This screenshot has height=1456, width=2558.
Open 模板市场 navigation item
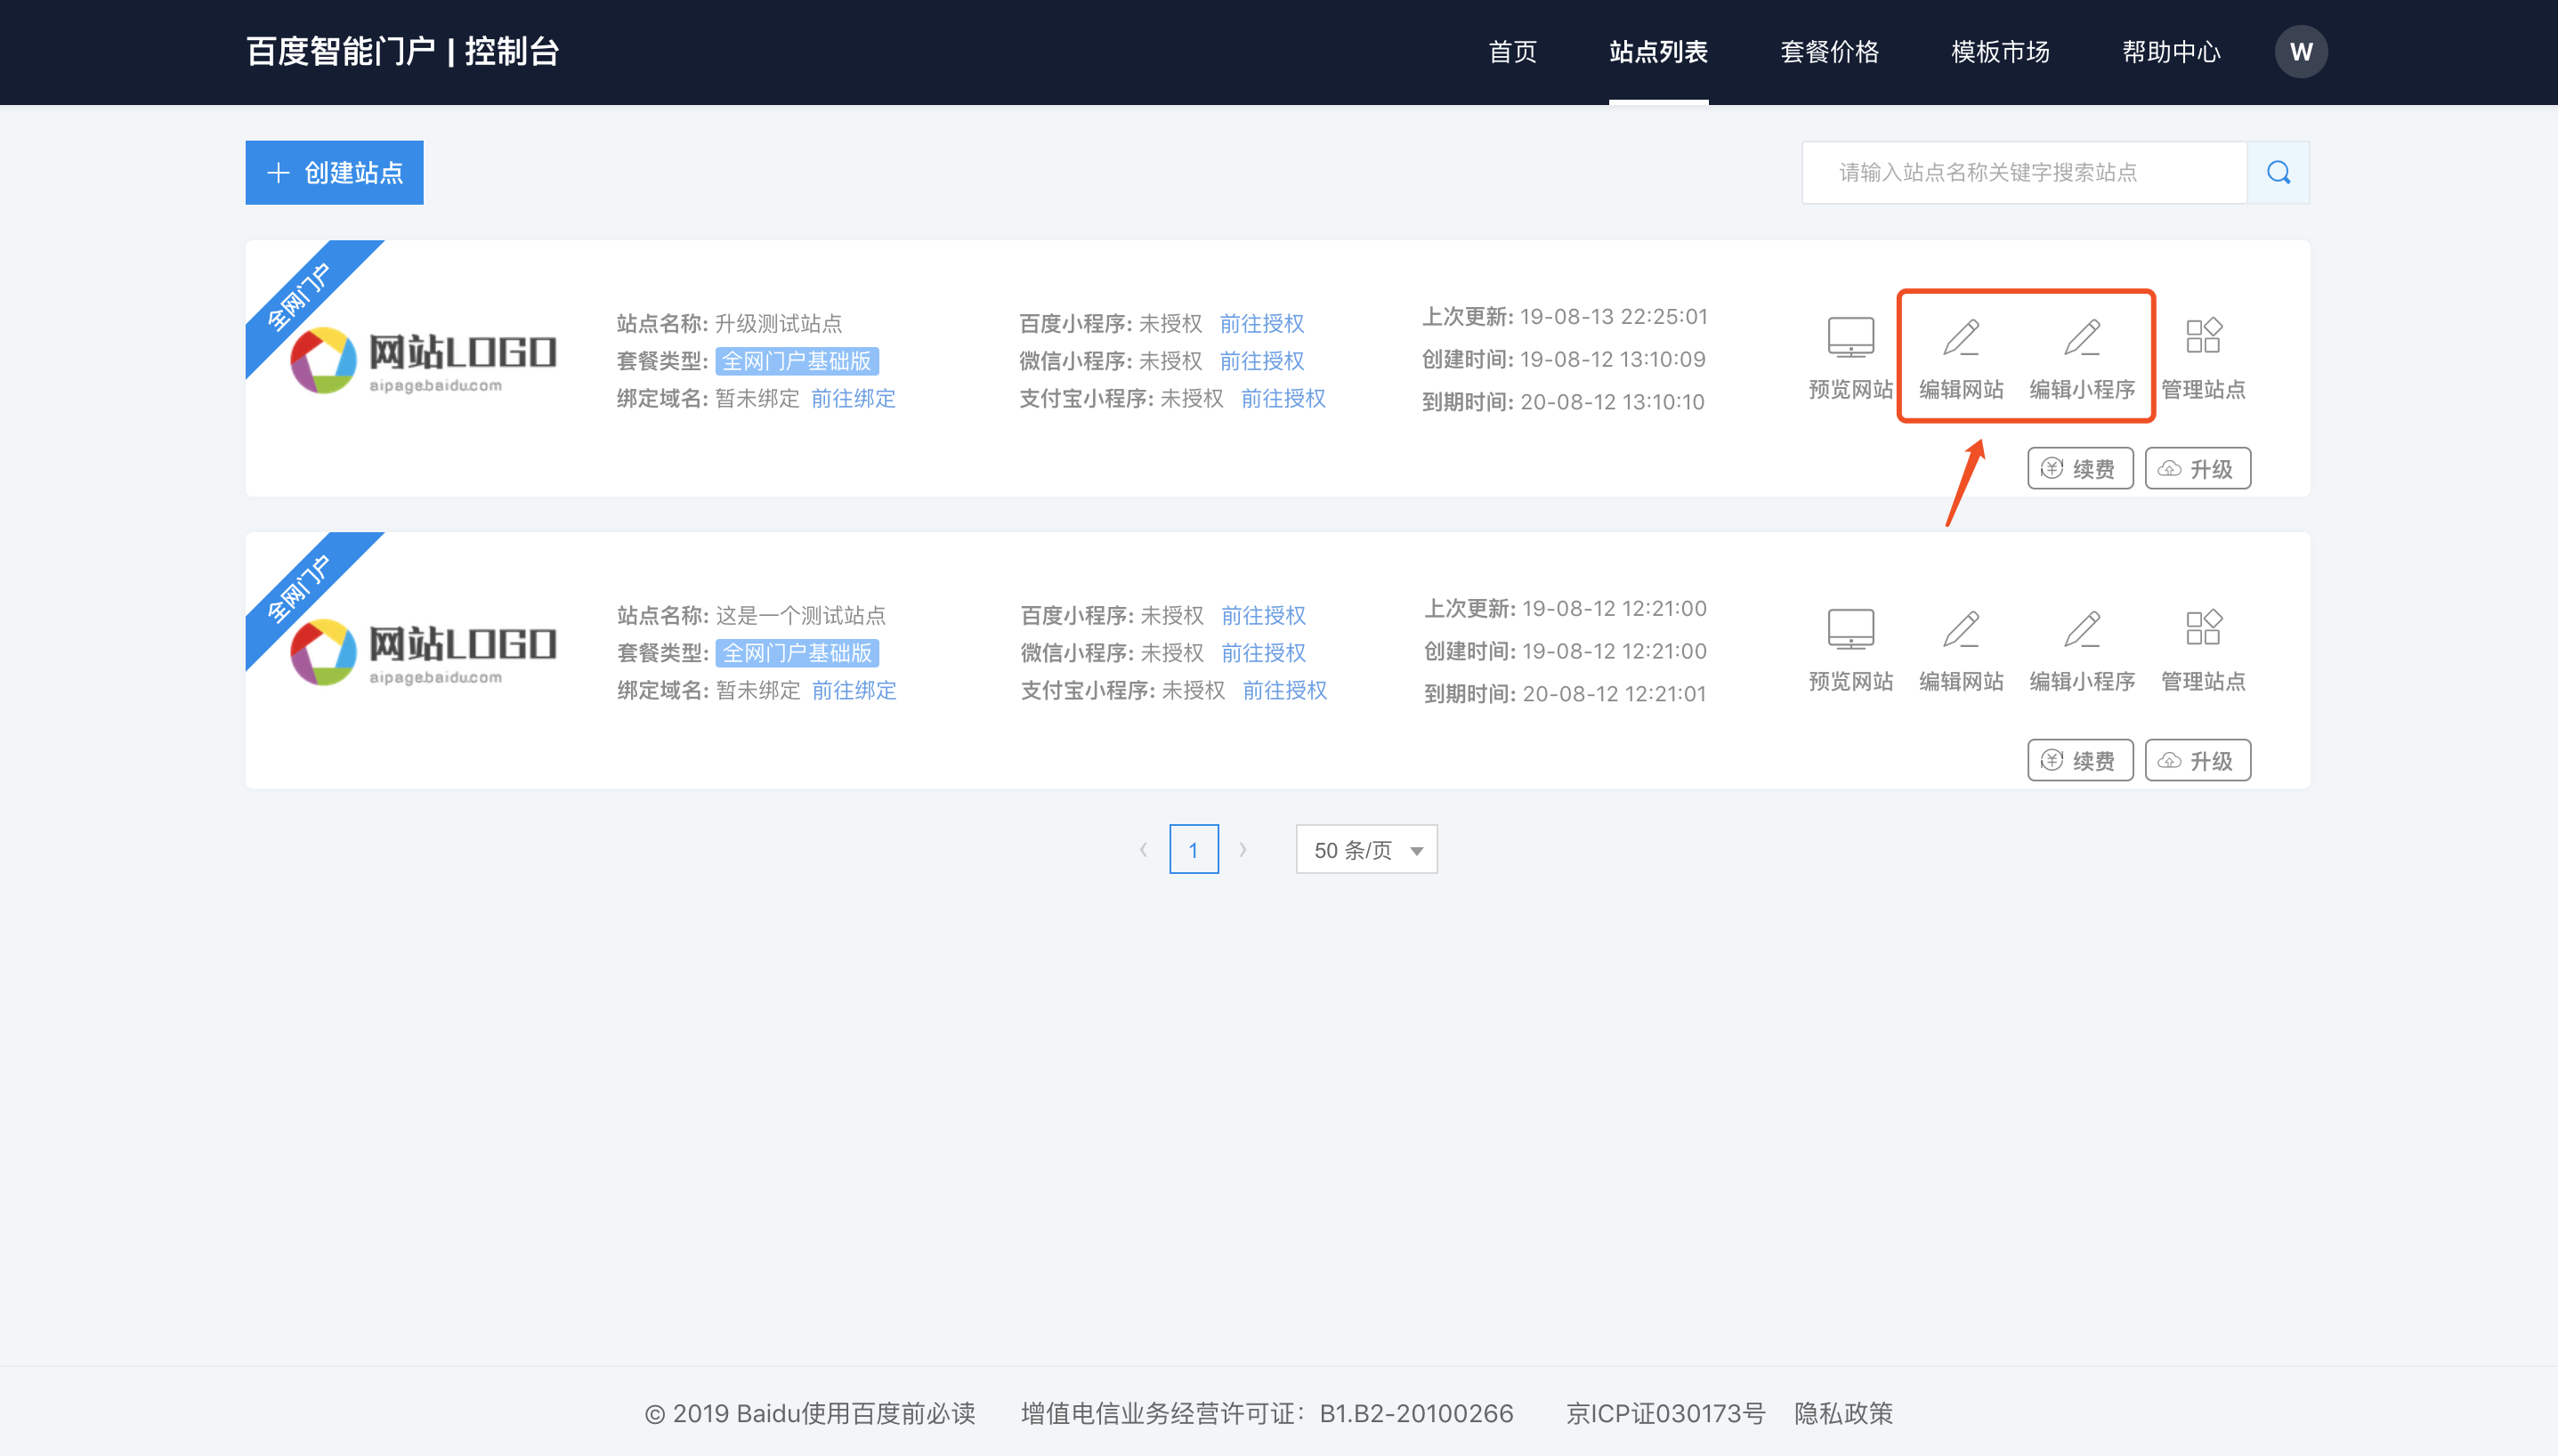[2000, 52]
